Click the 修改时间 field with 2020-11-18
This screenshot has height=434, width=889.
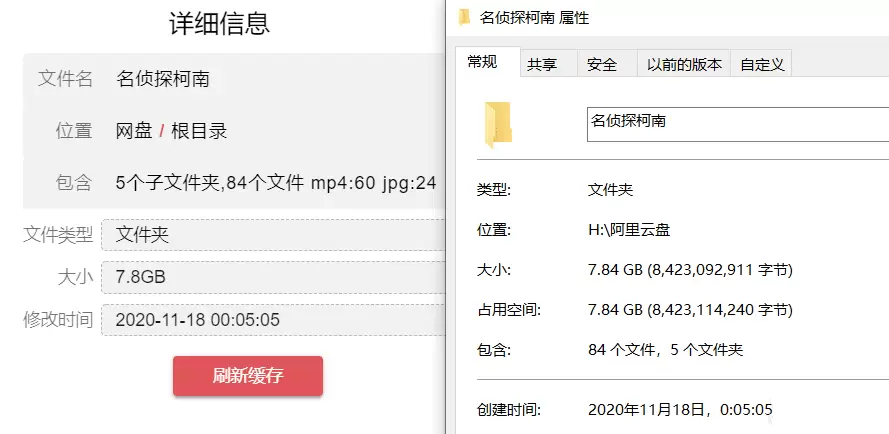(273, 319)
